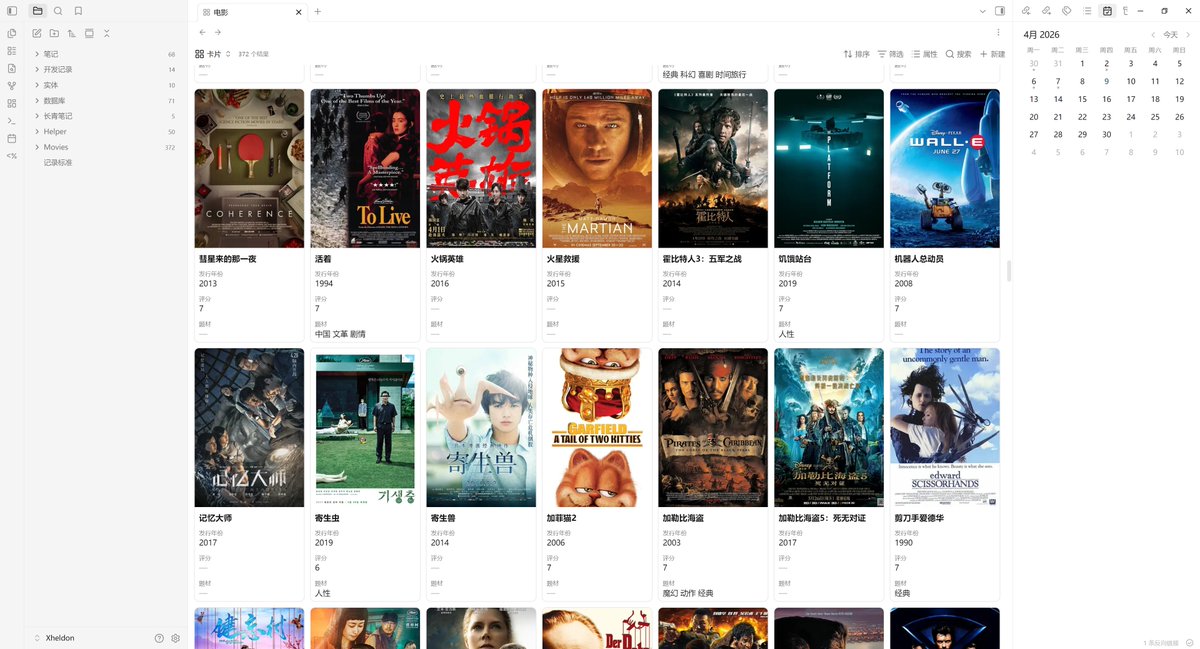Image resolution: width=1200 pixels, height=649 pixels.
Task: Open tags panel in right sidebar
Action: pyautogui.click(x=1067, y=11)
